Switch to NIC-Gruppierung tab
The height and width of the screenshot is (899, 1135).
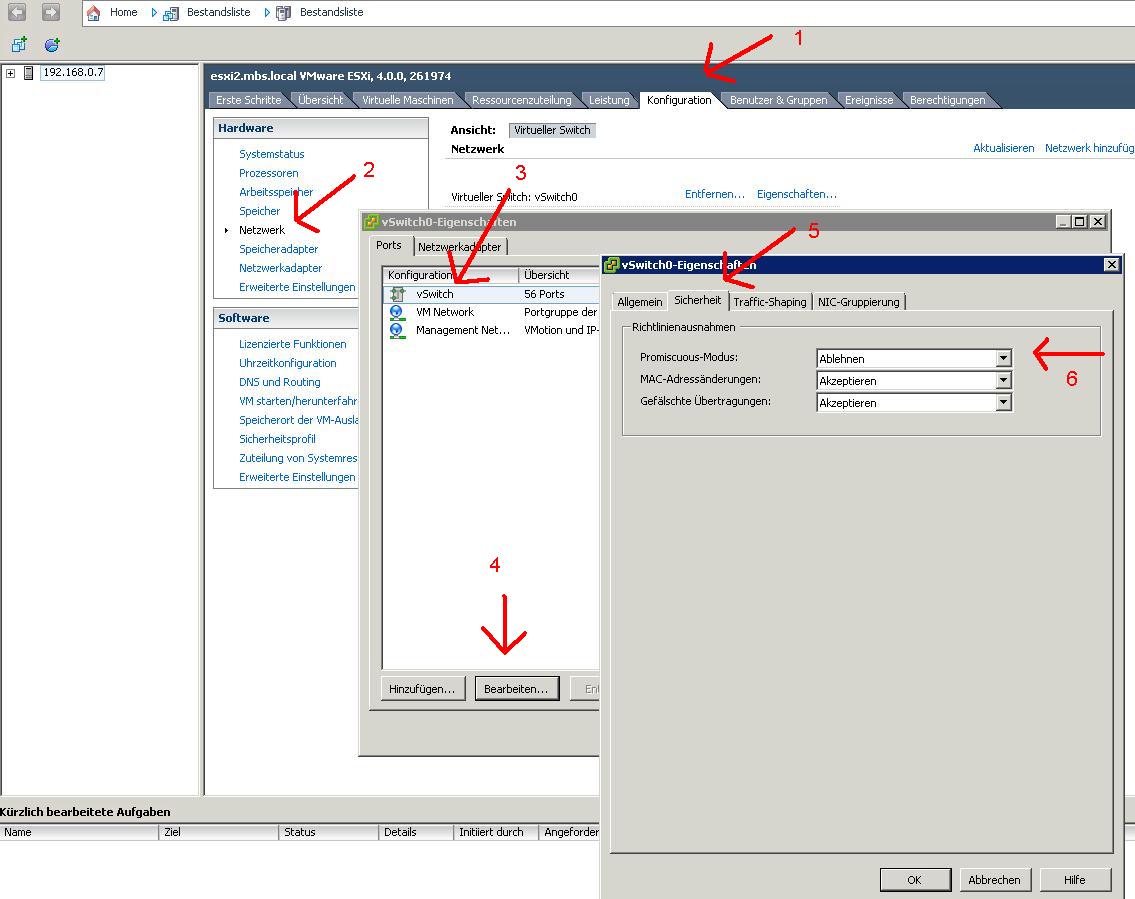(x=858, y=302)
